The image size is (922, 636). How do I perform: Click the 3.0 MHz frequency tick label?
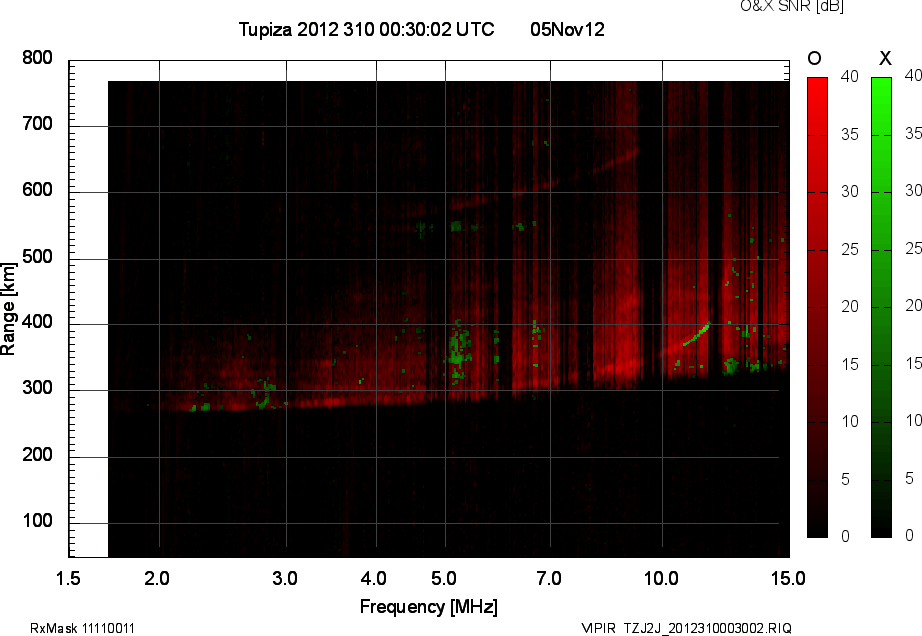[x=285, y=578]
